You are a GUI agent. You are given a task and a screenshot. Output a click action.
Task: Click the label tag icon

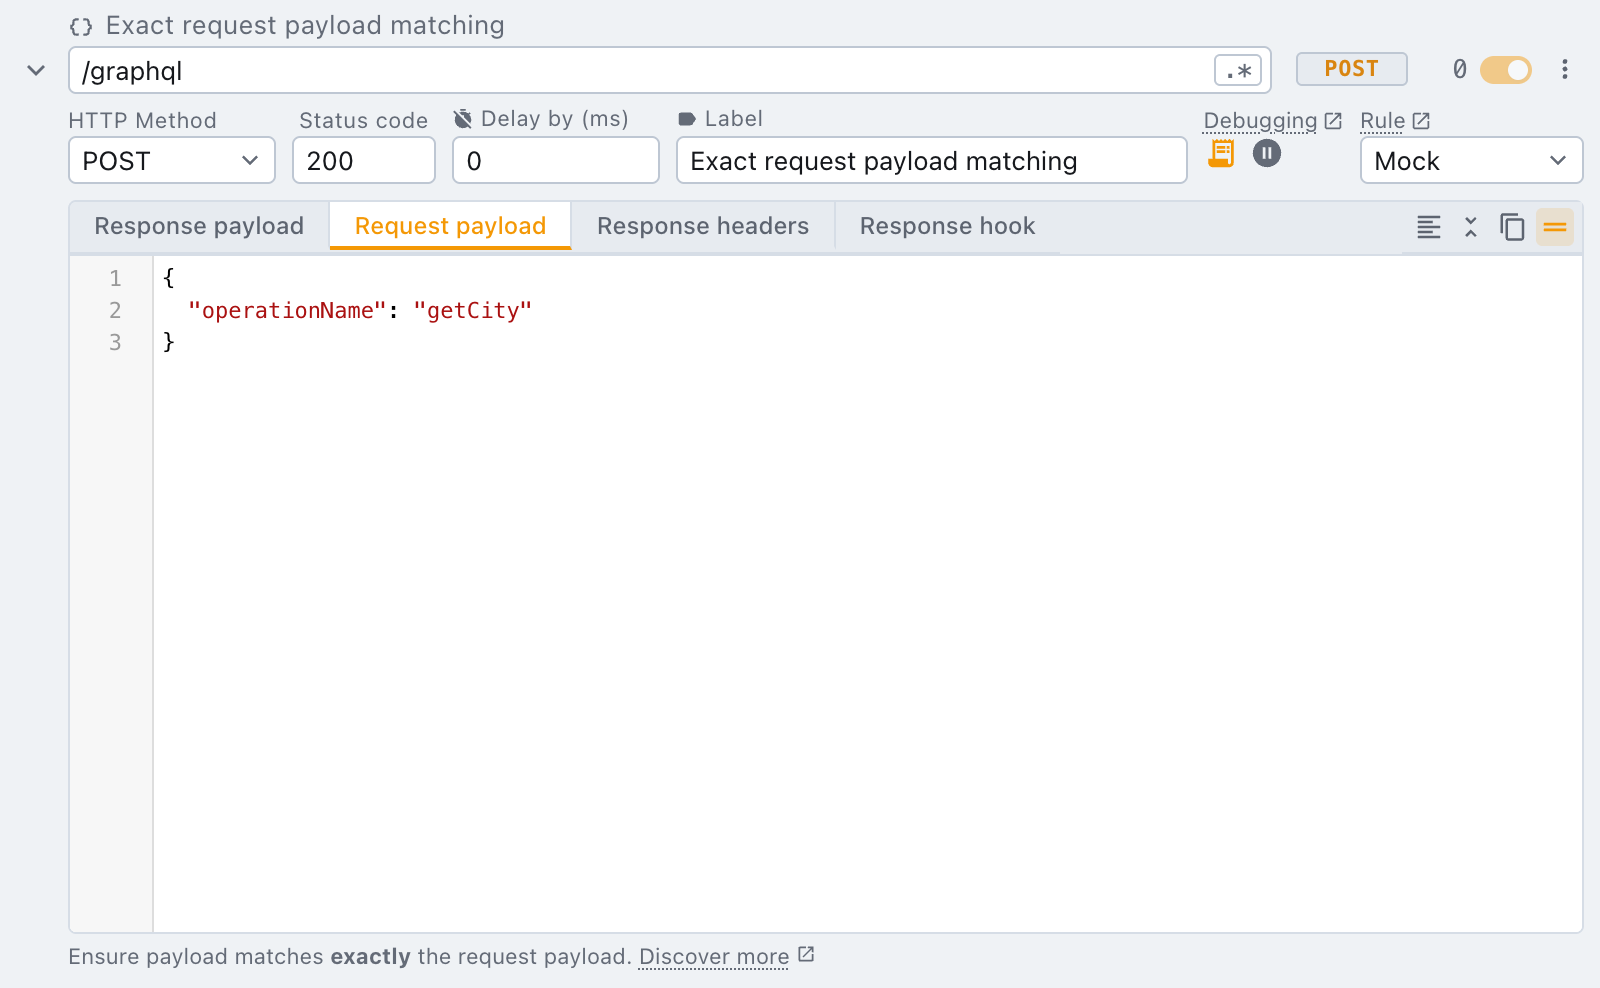click(687, 119)
